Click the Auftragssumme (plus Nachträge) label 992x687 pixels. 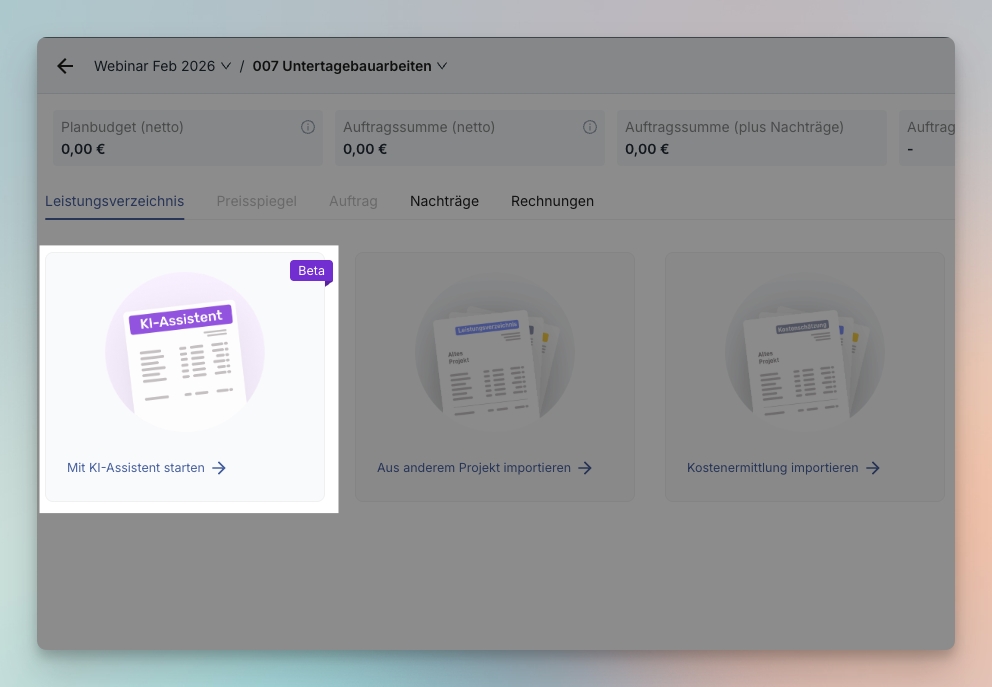[735, 127]
